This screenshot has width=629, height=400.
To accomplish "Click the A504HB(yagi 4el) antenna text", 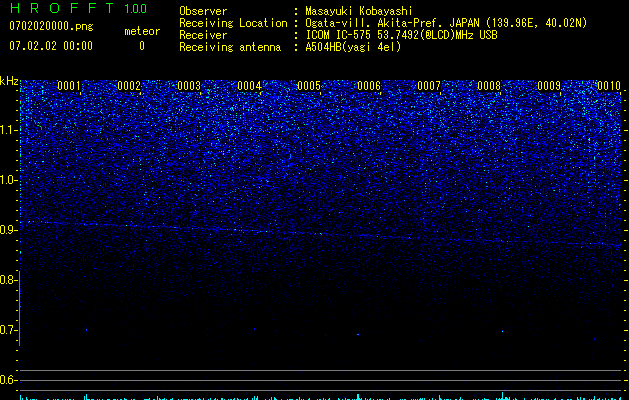I will pyautogui.click(x=353, y=47).
